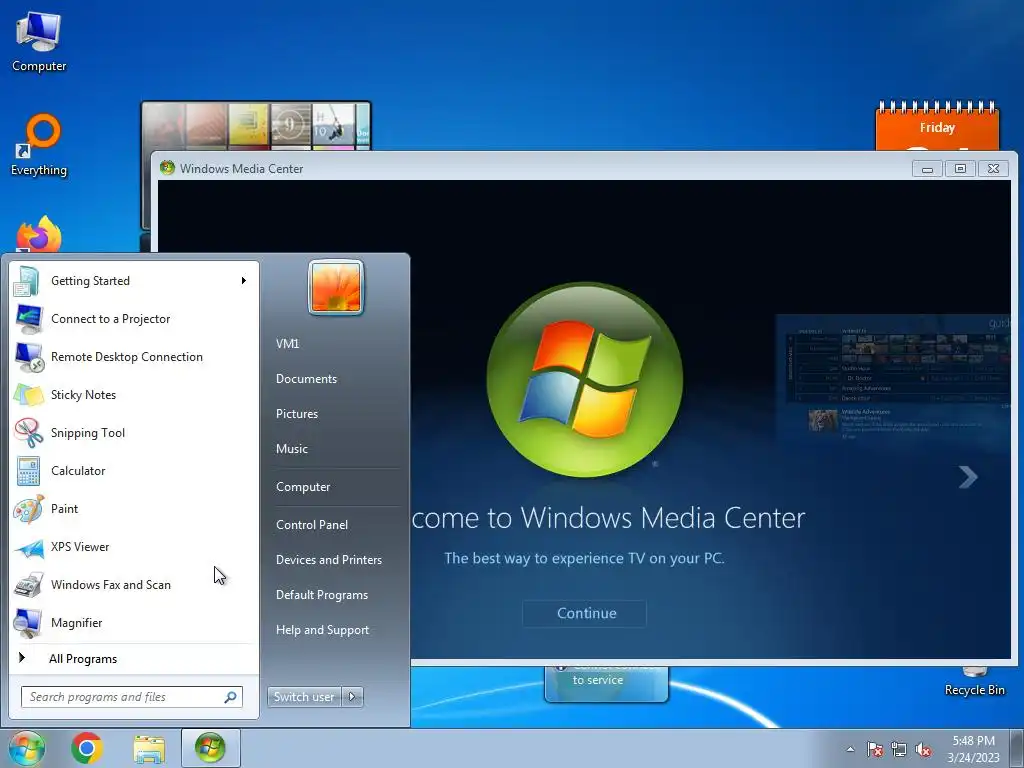The image size is (1024, 768).
Task: Click the Friday calendar gadget
Action: click(937, 125)
